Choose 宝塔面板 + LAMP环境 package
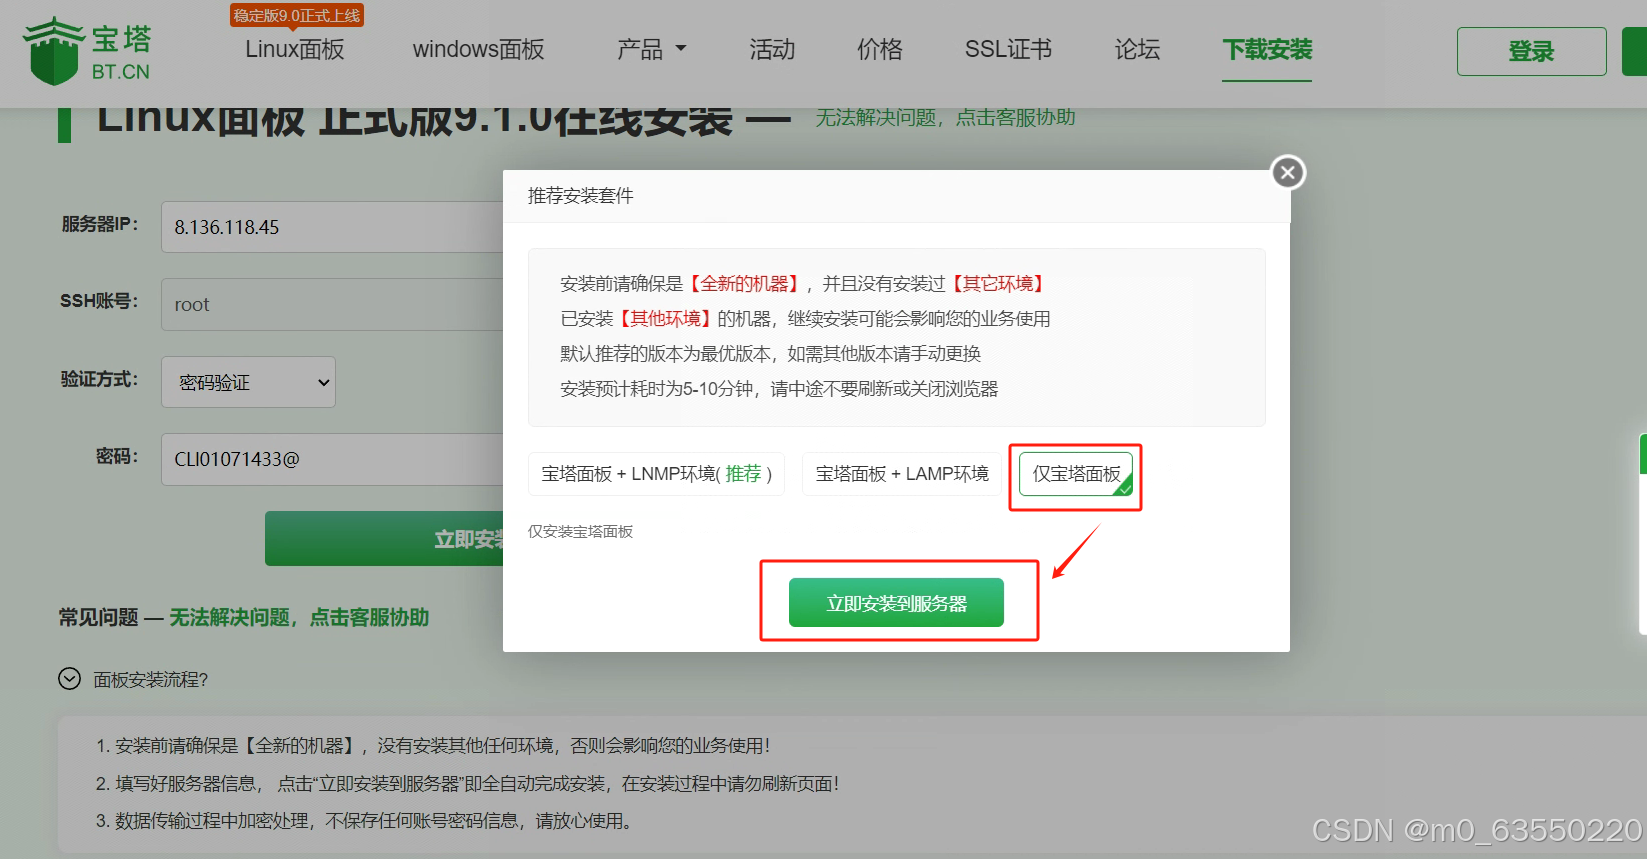Screen dimensions: 1647x859 tap(901, 474)
